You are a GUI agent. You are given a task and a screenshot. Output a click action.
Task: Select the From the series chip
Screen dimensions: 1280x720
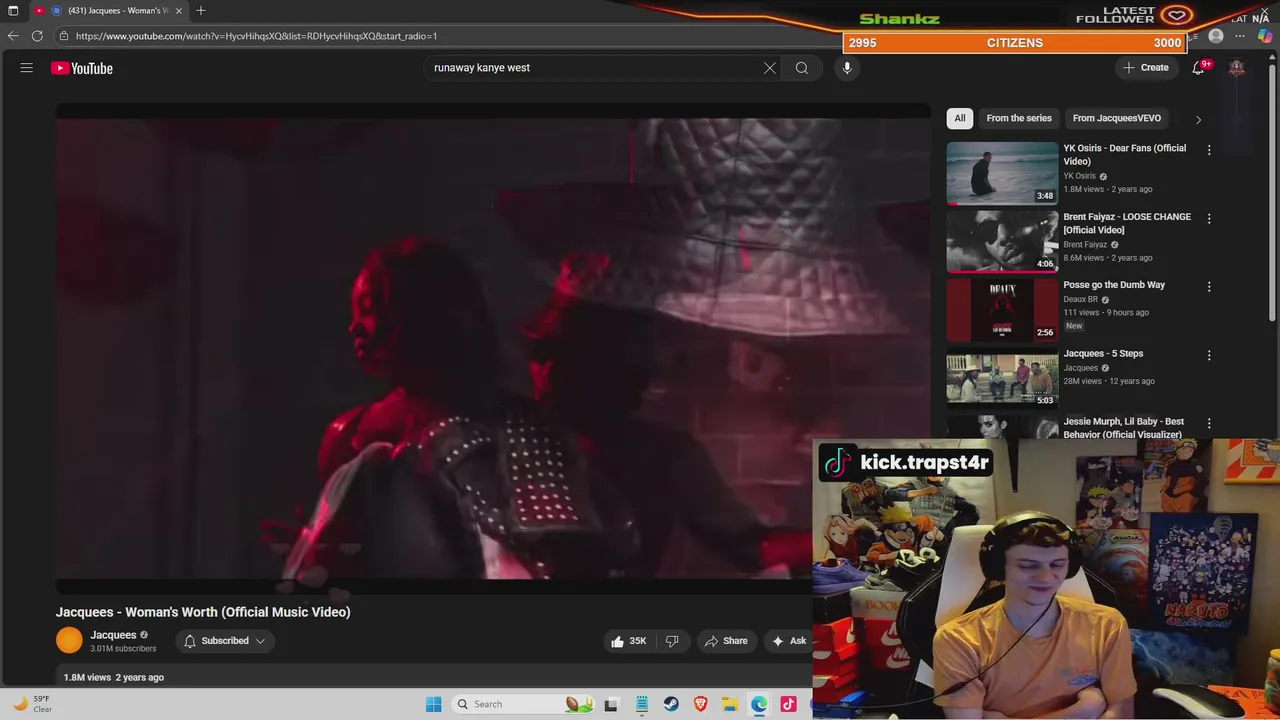(1019, 118)
